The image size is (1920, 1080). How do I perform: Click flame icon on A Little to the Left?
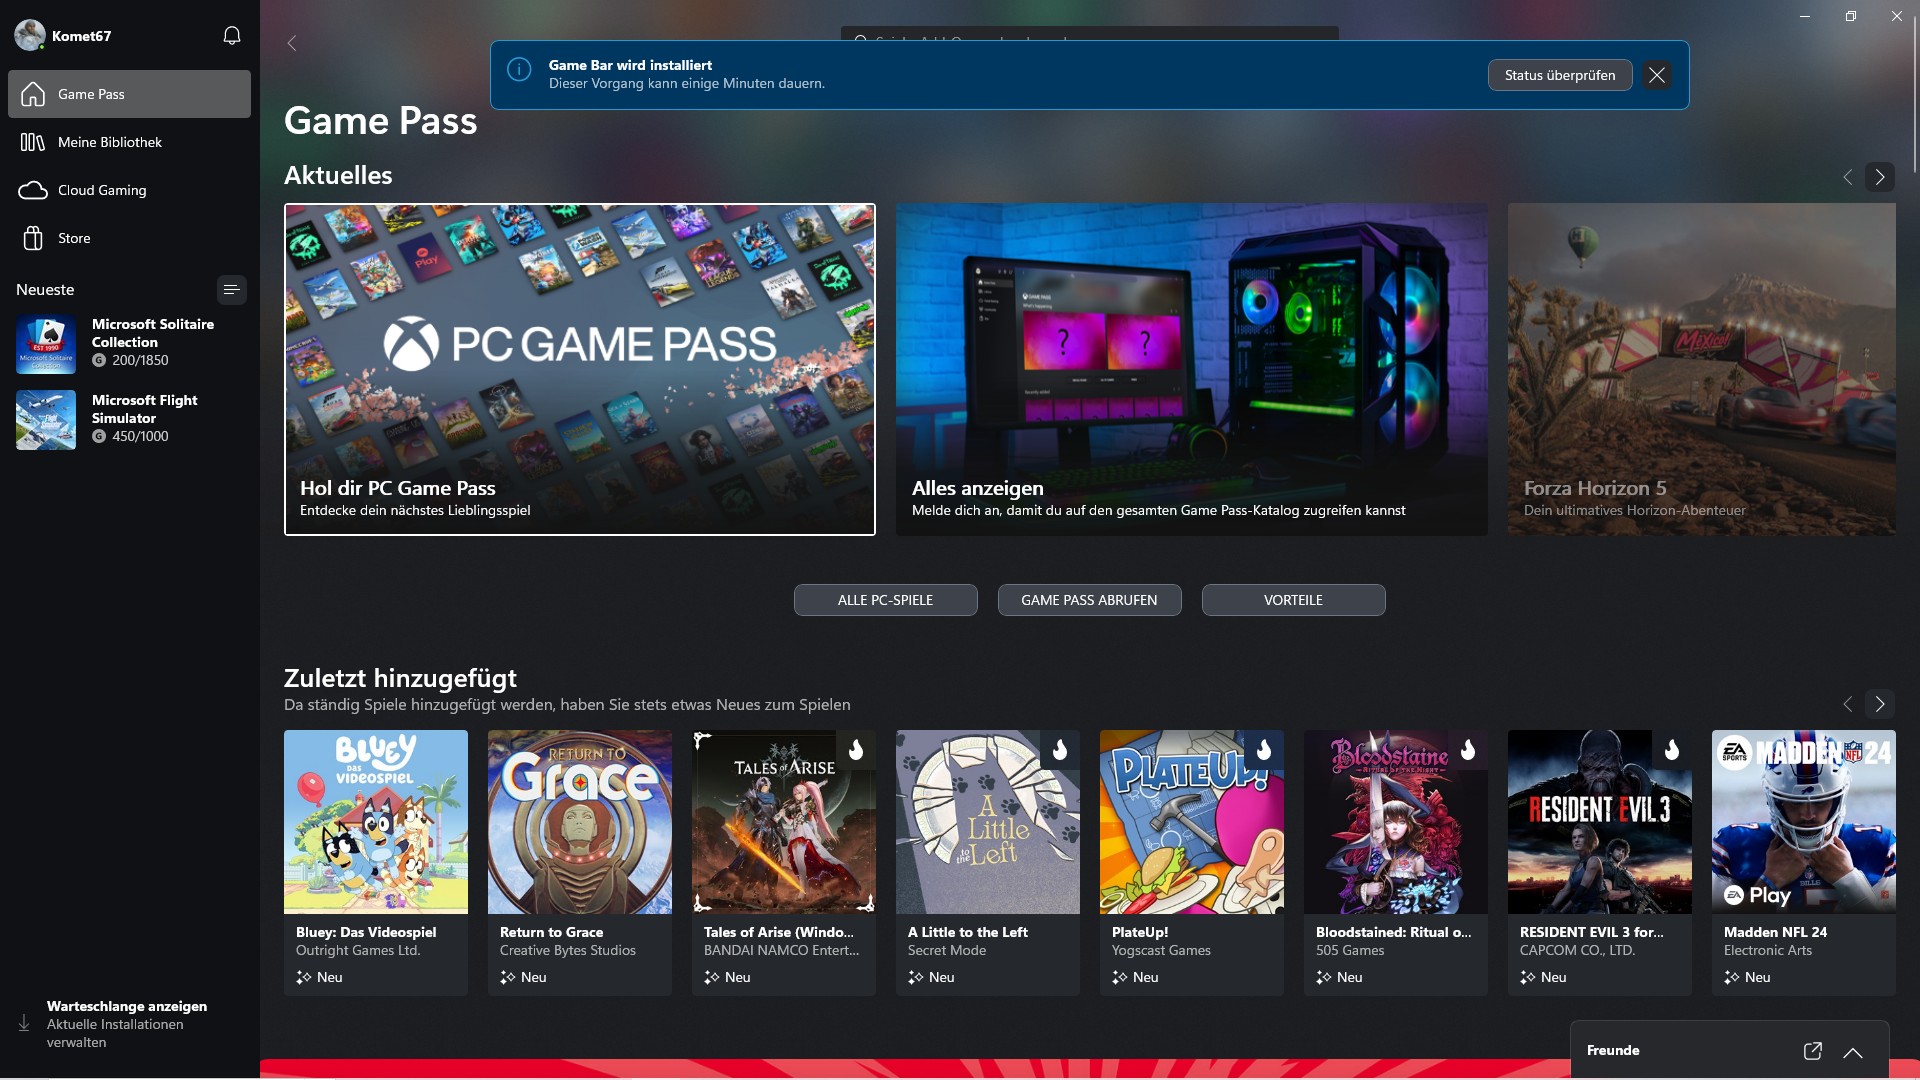tap(1060, 750)
